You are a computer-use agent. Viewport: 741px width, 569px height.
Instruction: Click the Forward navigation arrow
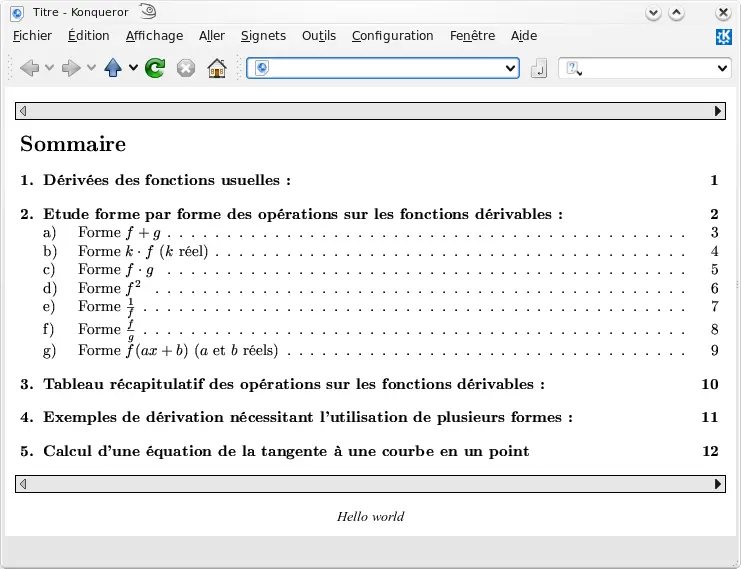[71, 68]
